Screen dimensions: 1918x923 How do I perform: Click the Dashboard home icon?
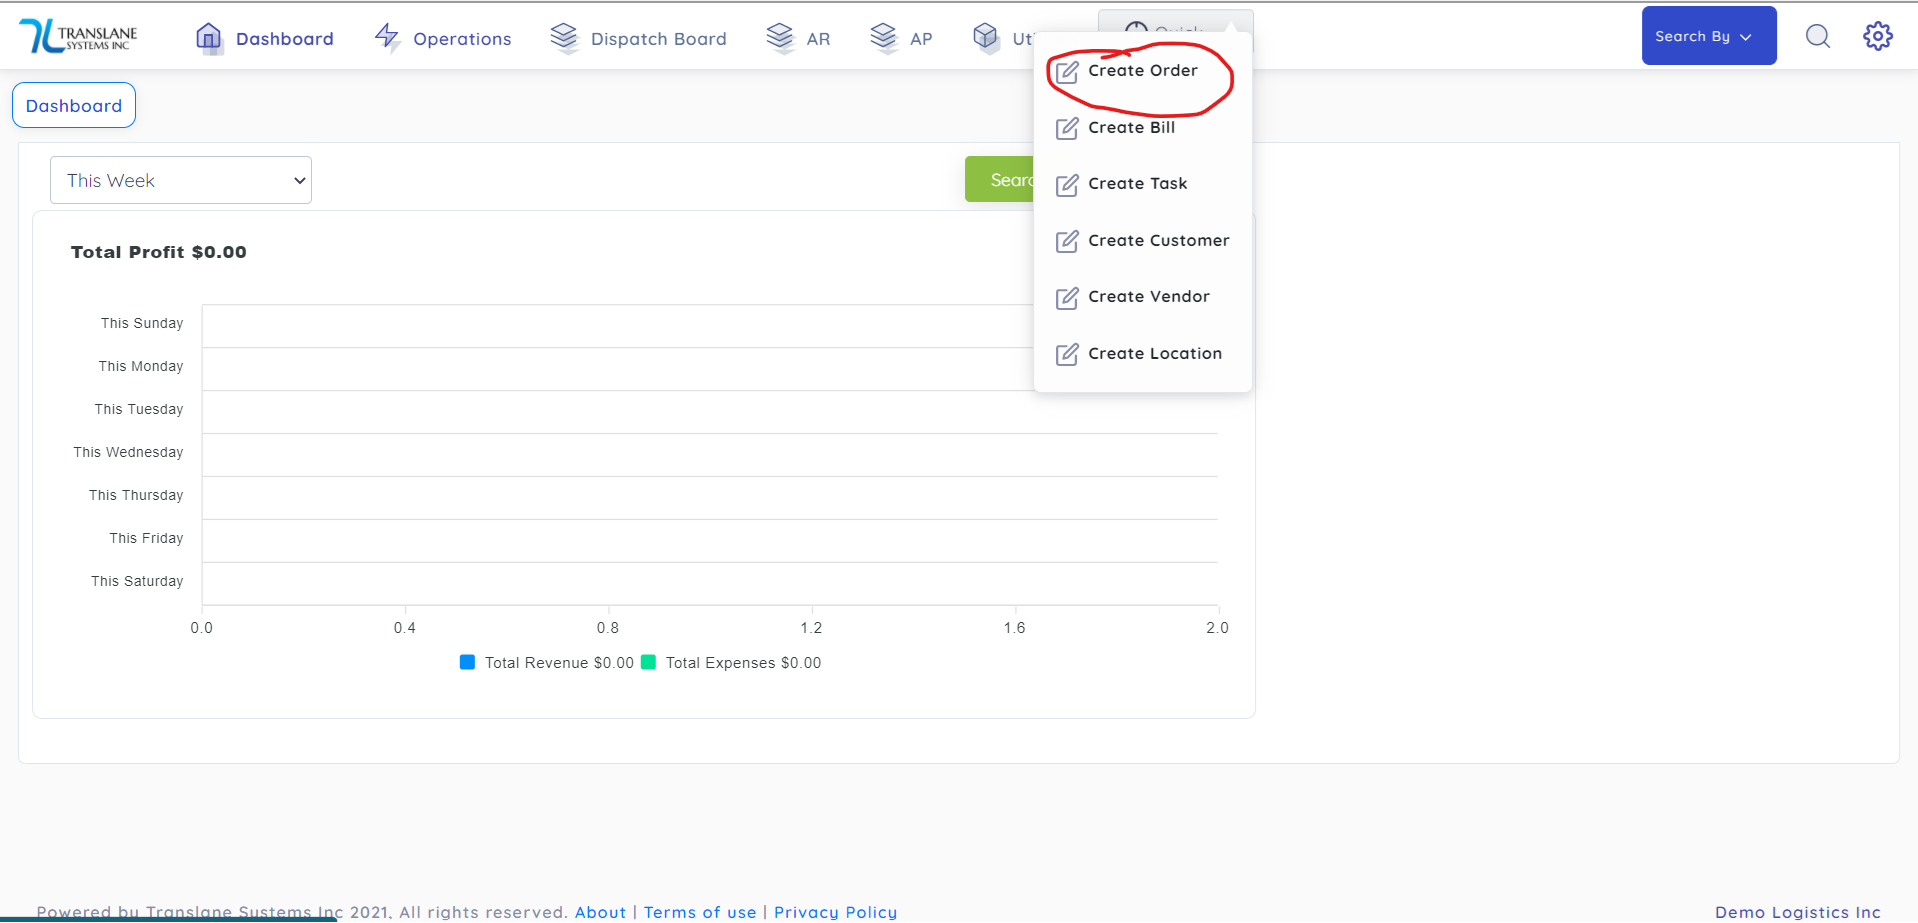[208, 38]
